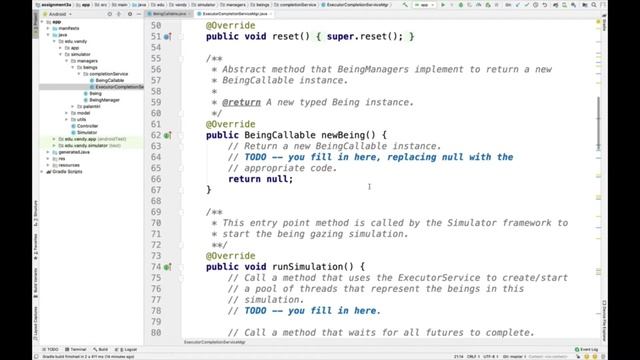Run the app with the green play icon
This screenshot has width=640, height=360.
click(443, 5)
